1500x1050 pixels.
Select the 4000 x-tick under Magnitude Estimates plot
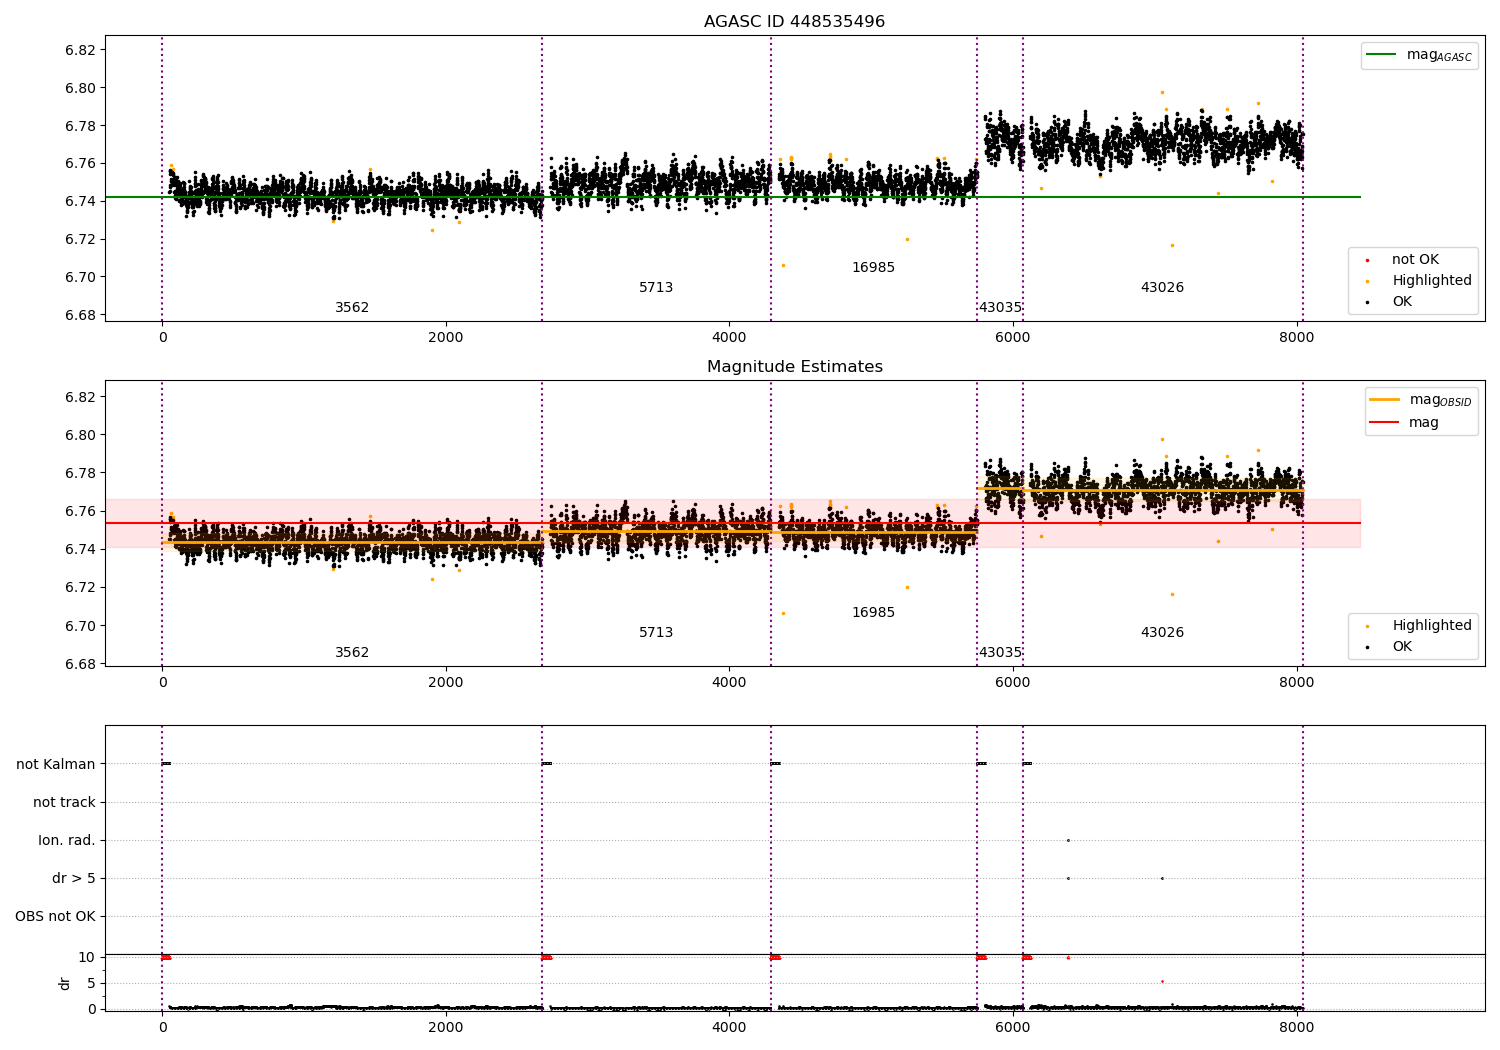[x=729, y=682]
